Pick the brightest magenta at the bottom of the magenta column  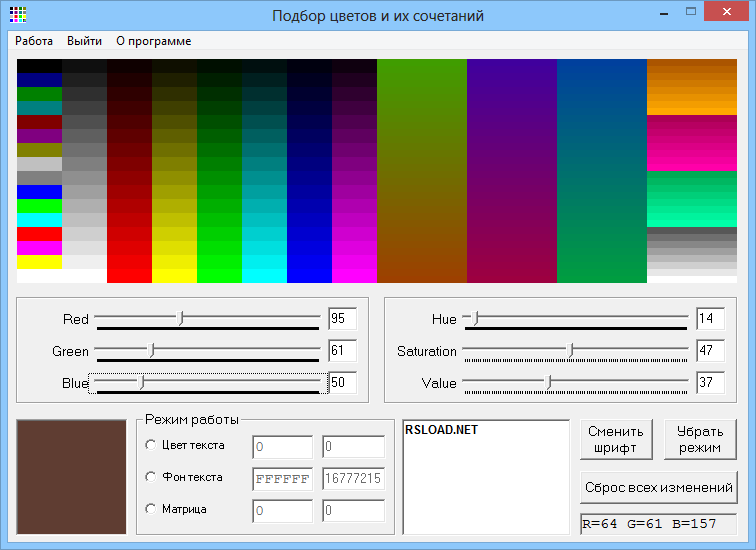(x=354, y=276)
